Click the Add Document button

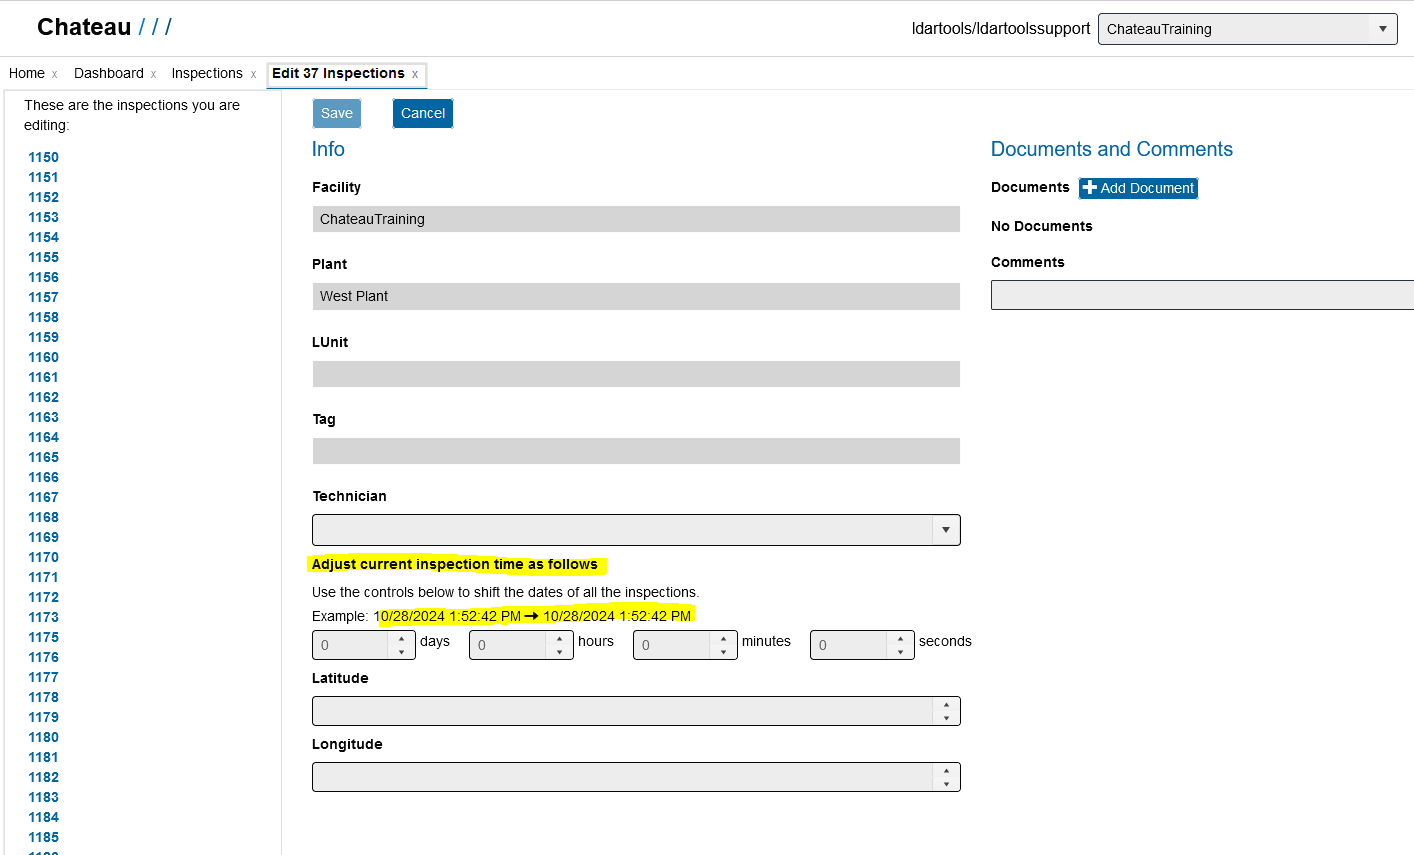1138,188
